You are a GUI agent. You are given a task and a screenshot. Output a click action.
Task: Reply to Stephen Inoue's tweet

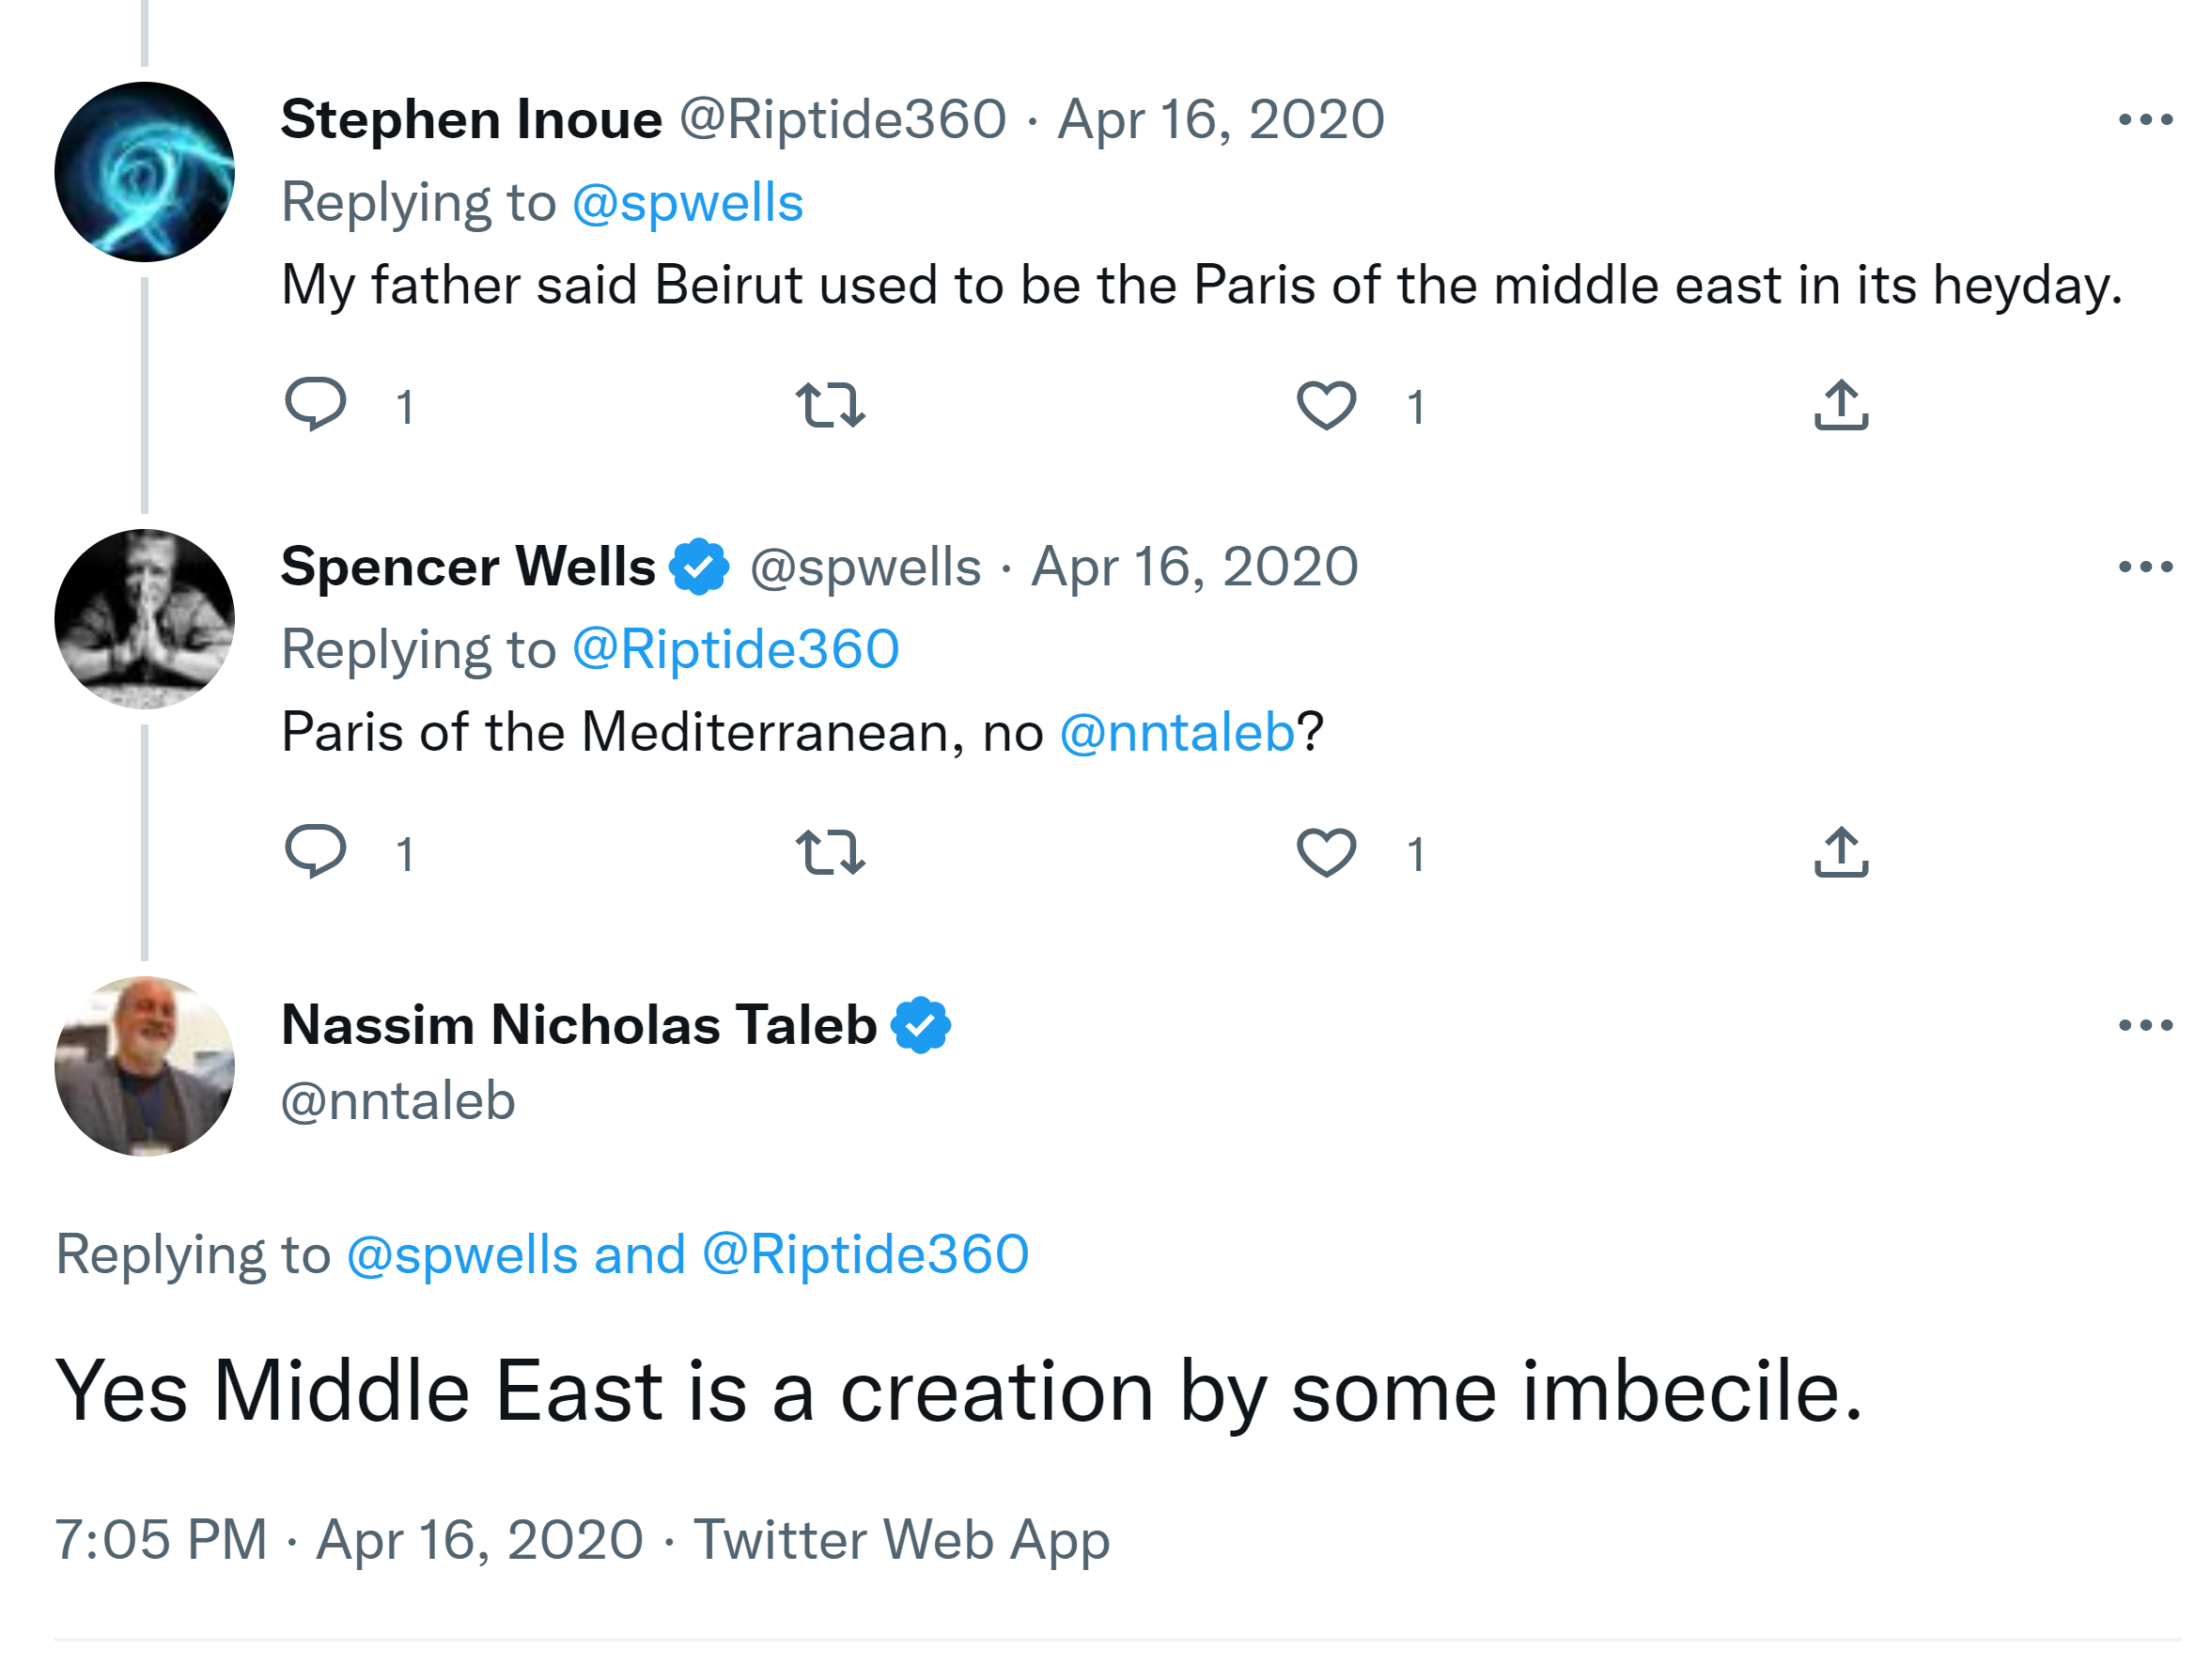point(316,405)
